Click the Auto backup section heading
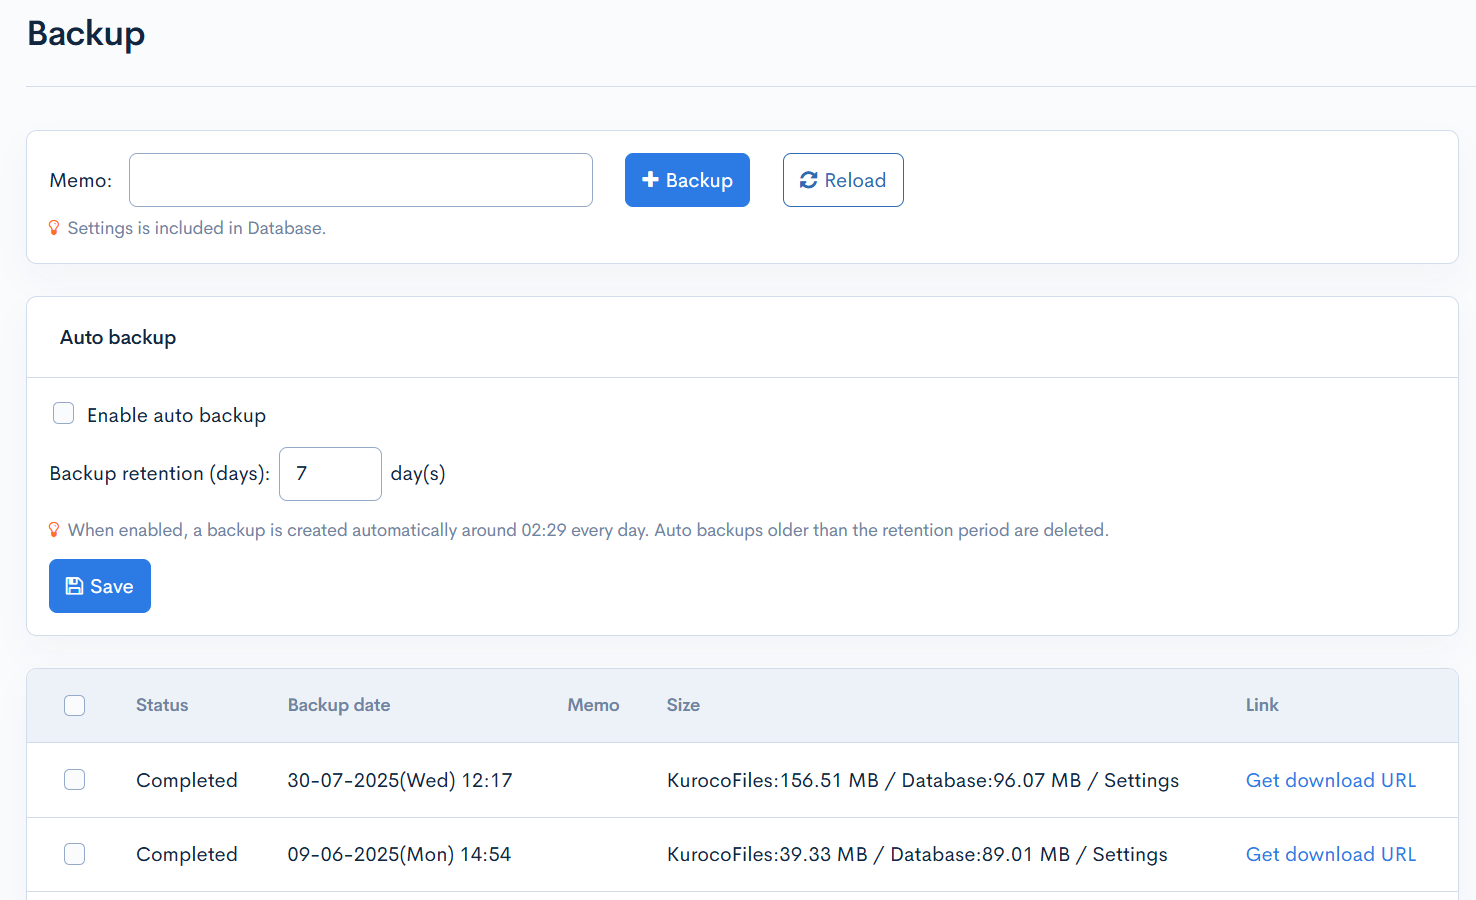Image resolution: width=1476 pixels, height=900 pixels. (x=118, y=337)
